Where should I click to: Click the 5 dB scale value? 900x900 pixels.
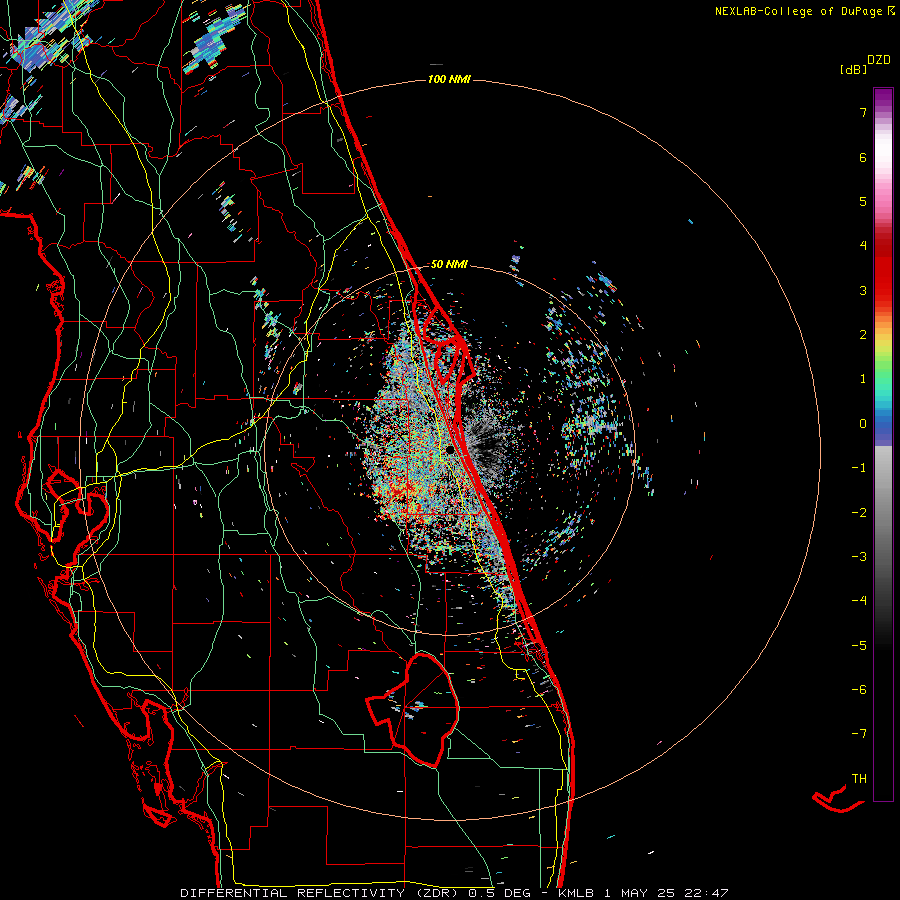click(863, 201)
